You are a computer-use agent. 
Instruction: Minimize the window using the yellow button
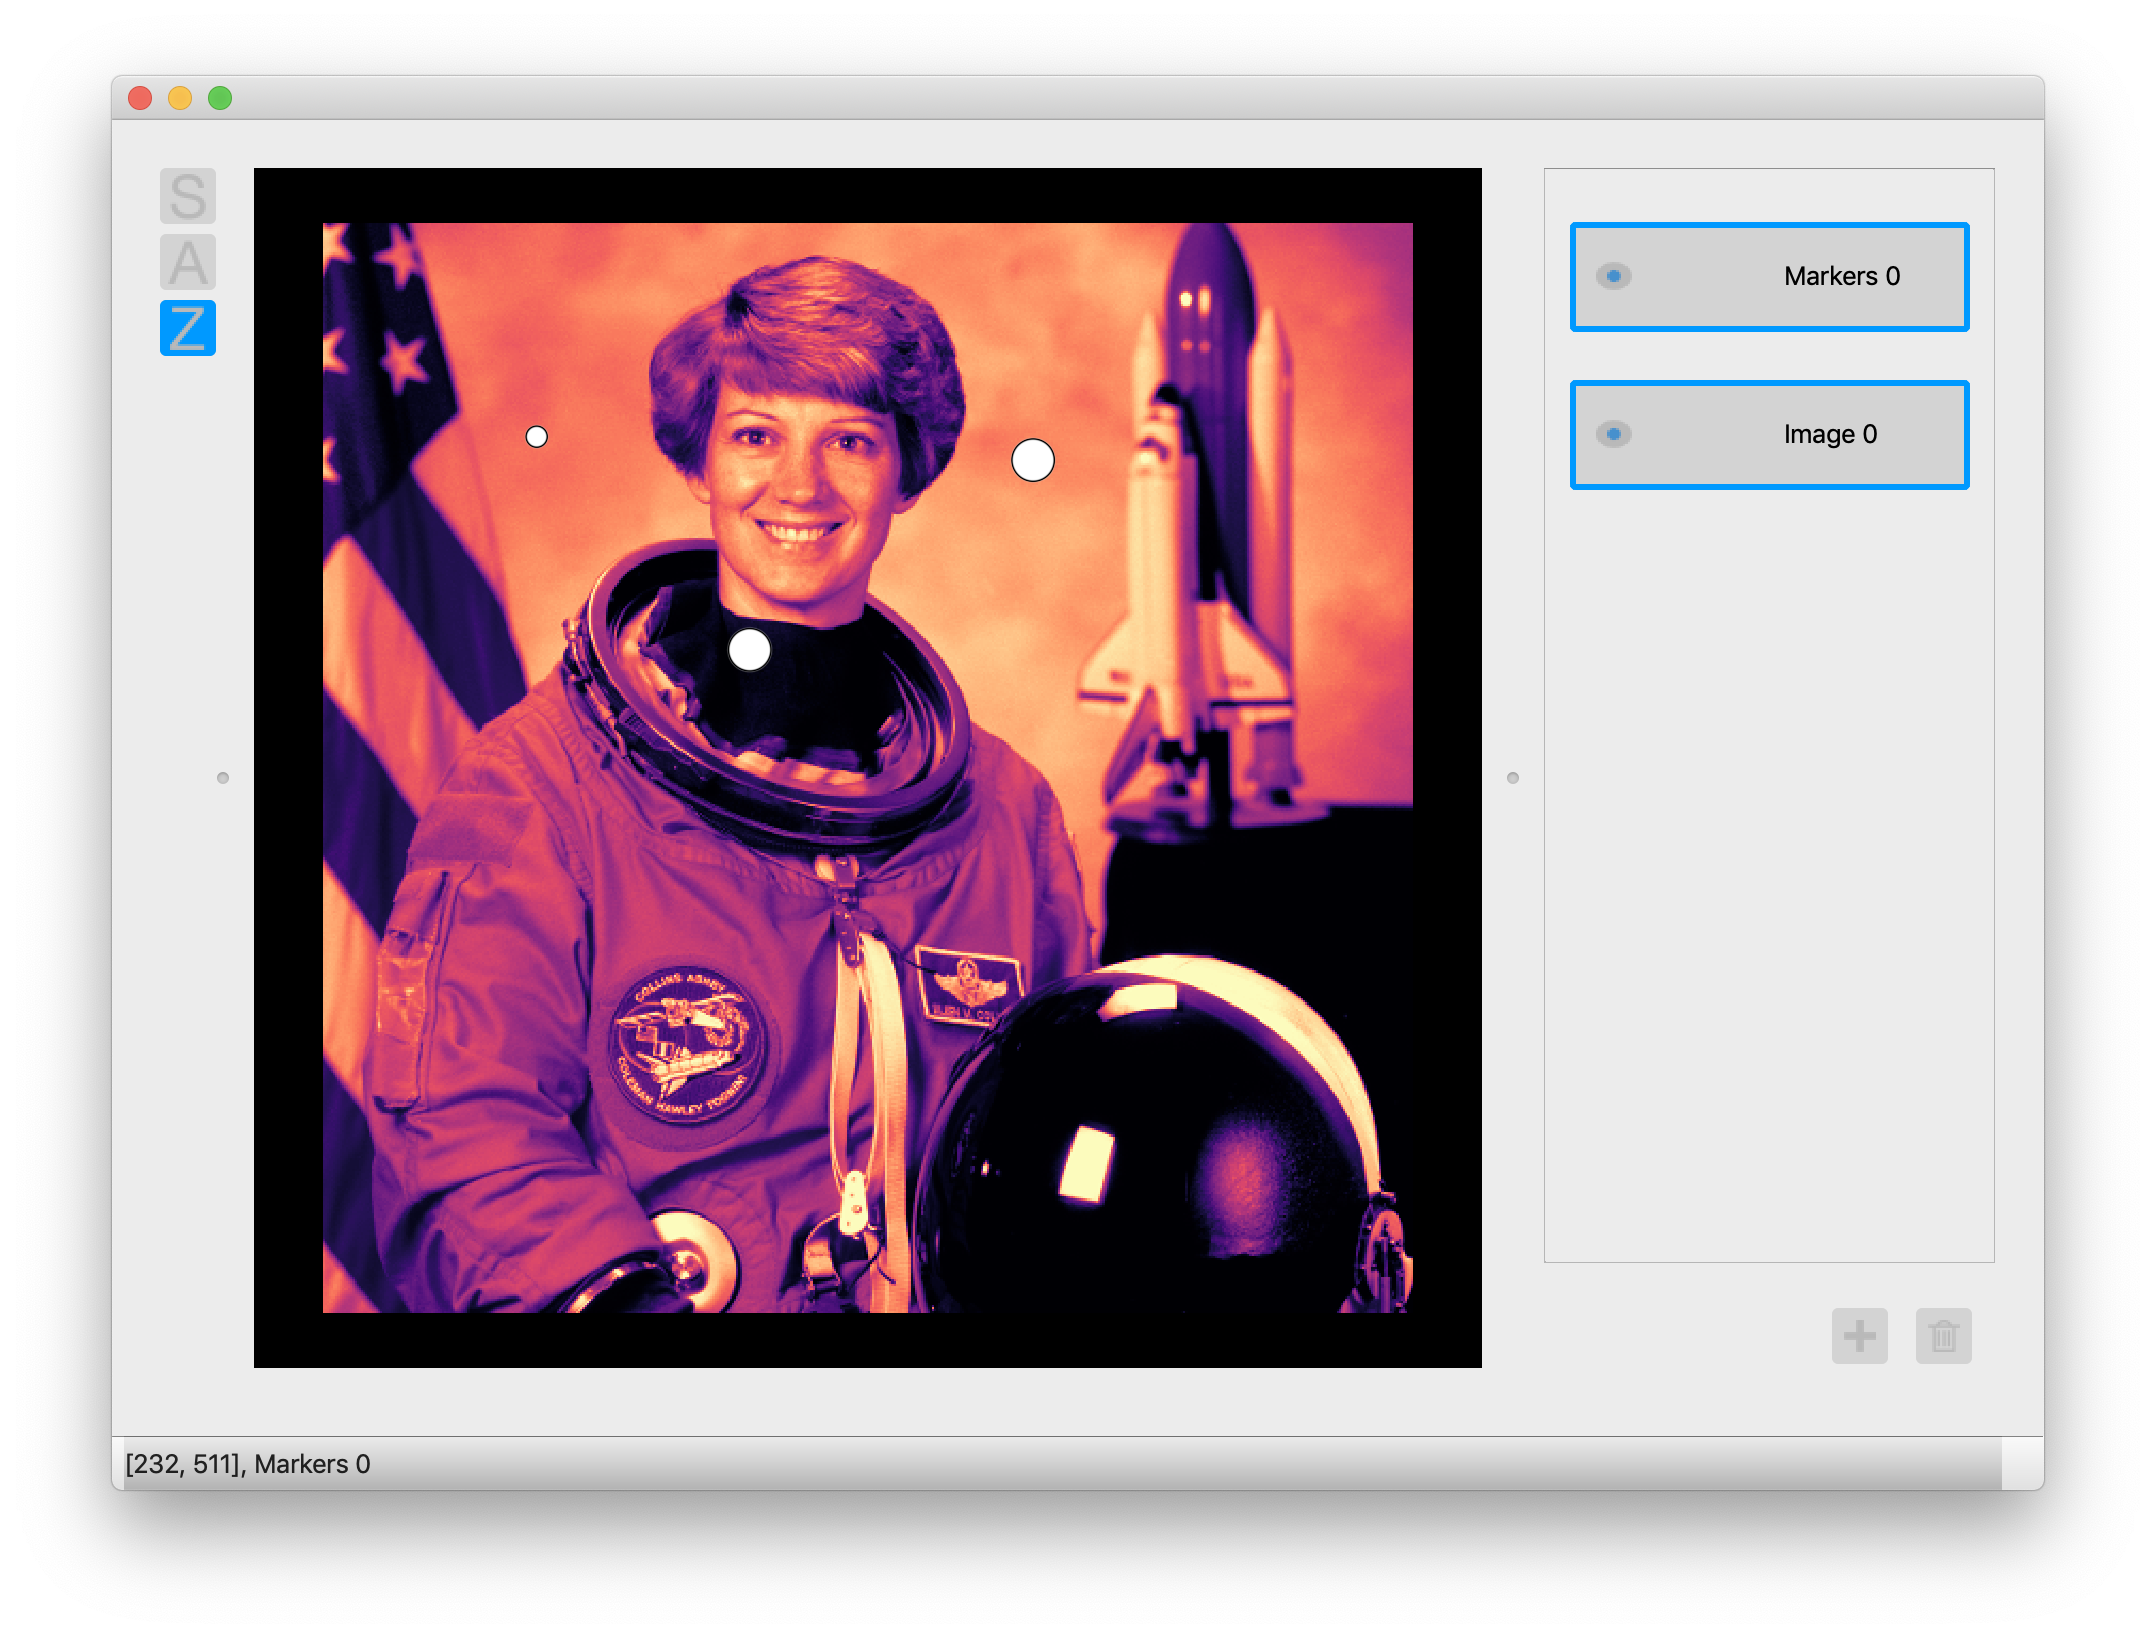pyautogui.click(x=180, y=98)
